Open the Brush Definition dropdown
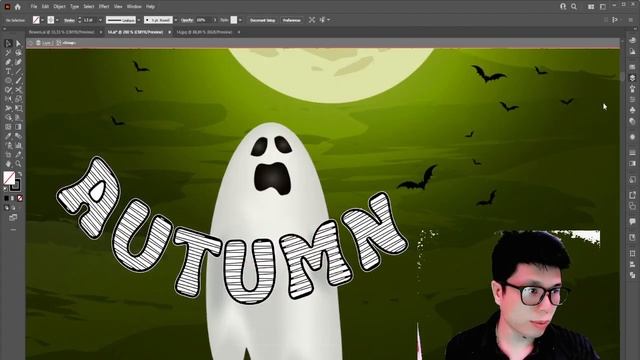Viewport: 640px width, 360px height. point(176,20)
